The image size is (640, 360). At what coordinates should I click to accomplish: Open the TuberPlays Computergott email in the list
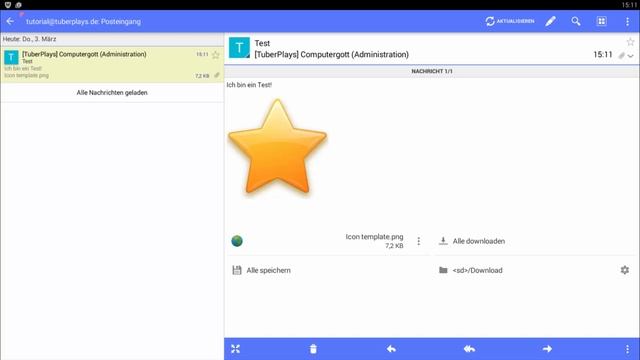[112, 64]
